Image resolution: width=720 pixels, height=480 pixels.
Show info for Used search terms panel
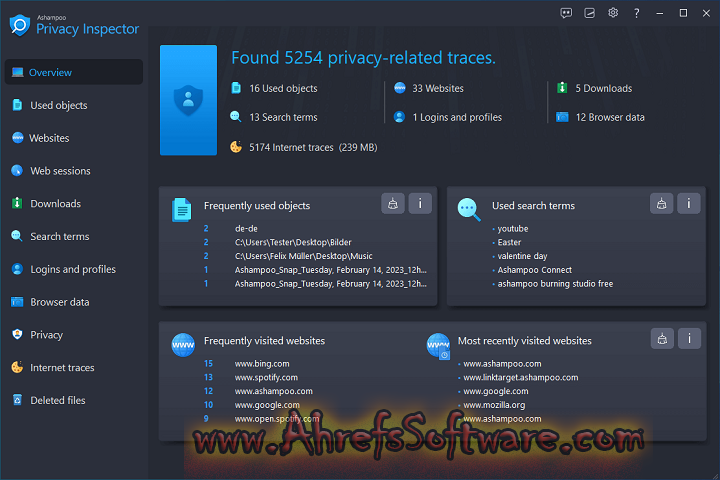point(688,203)
